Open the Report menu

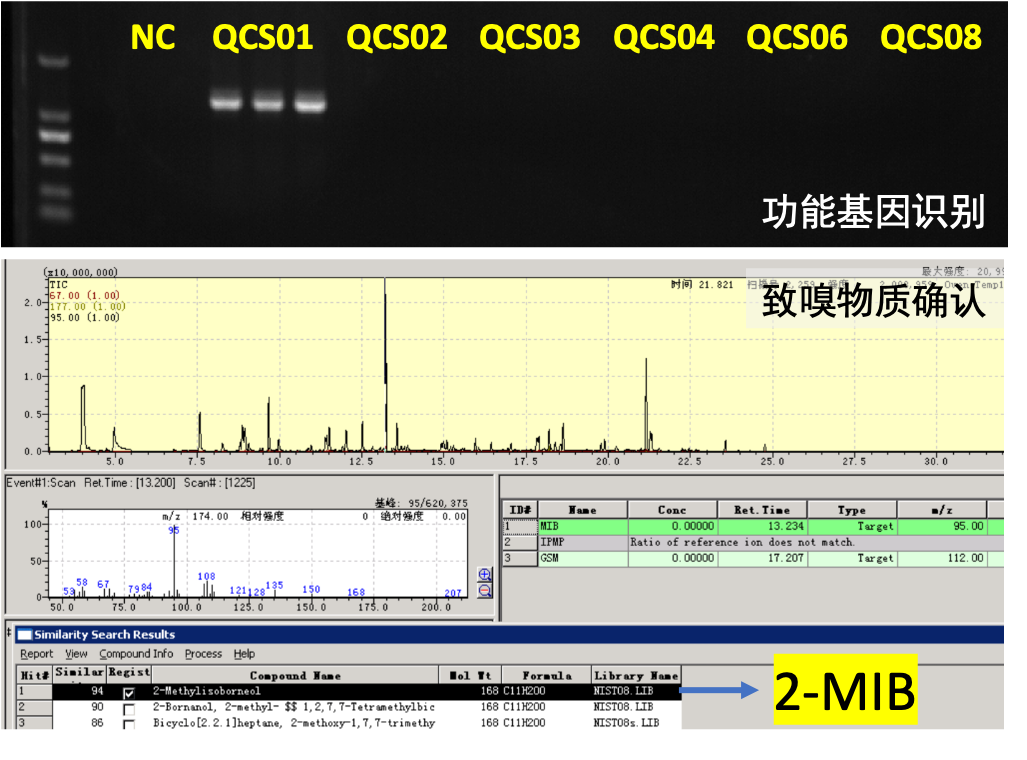(37, 654)
